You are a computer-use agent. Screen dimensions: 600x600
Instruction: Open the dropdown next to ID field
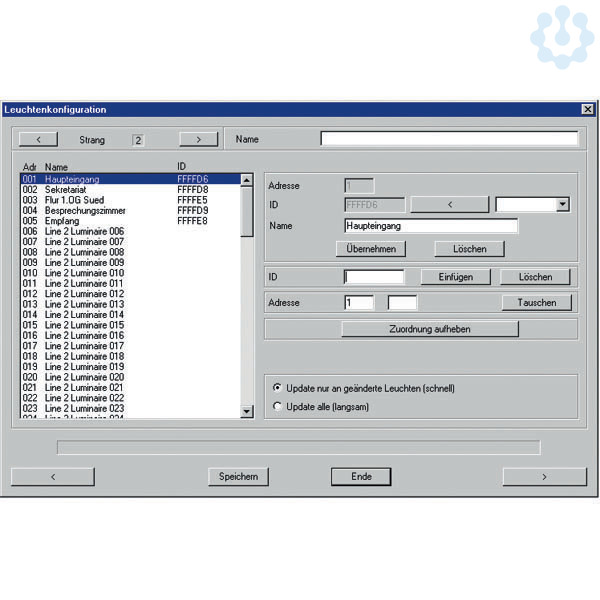pos(562,205)
